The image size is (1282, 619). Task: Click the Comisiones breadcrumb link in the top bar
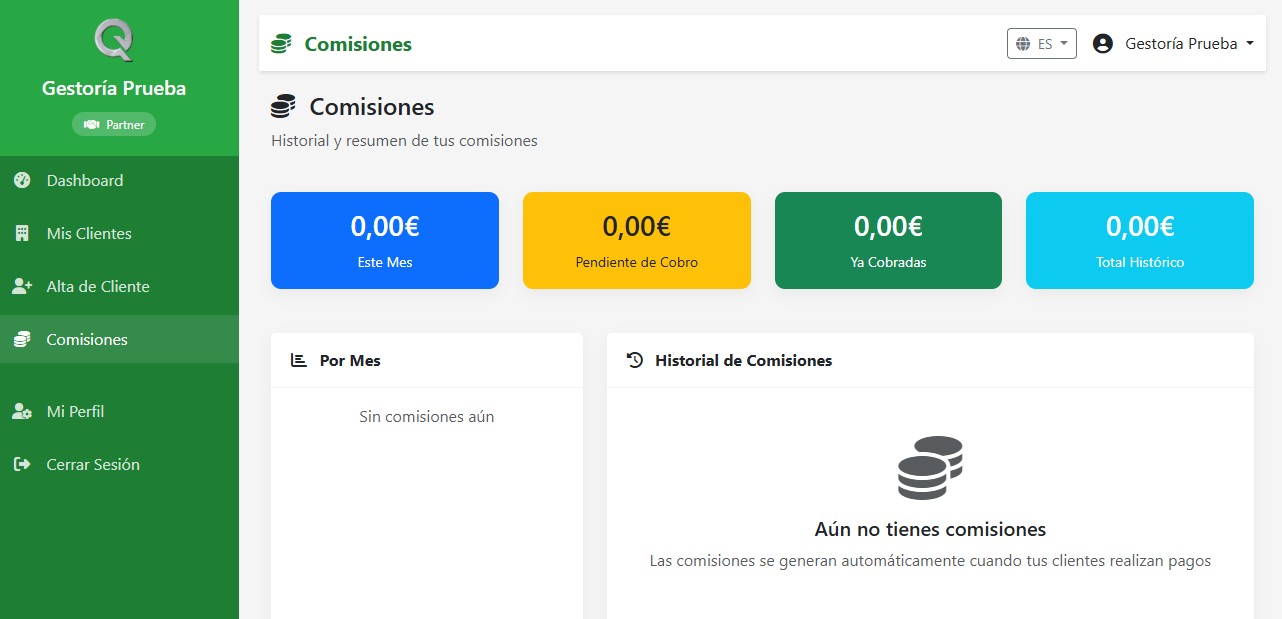(356, 44)
